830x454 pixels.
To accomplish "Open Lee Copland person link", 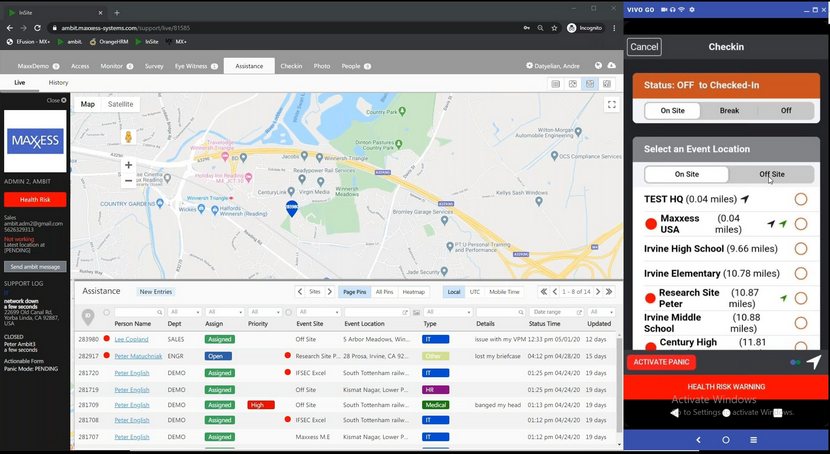I will click(131, 339).
